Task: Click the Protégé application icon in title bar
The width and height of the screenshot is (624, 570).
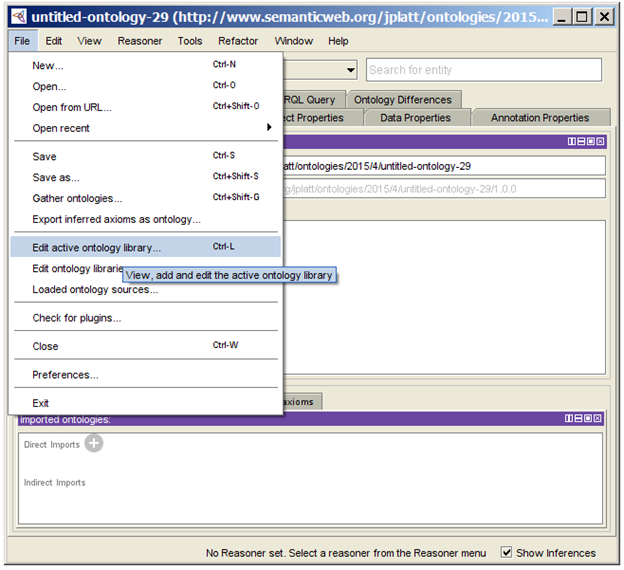Action: (x=19, y=17)
